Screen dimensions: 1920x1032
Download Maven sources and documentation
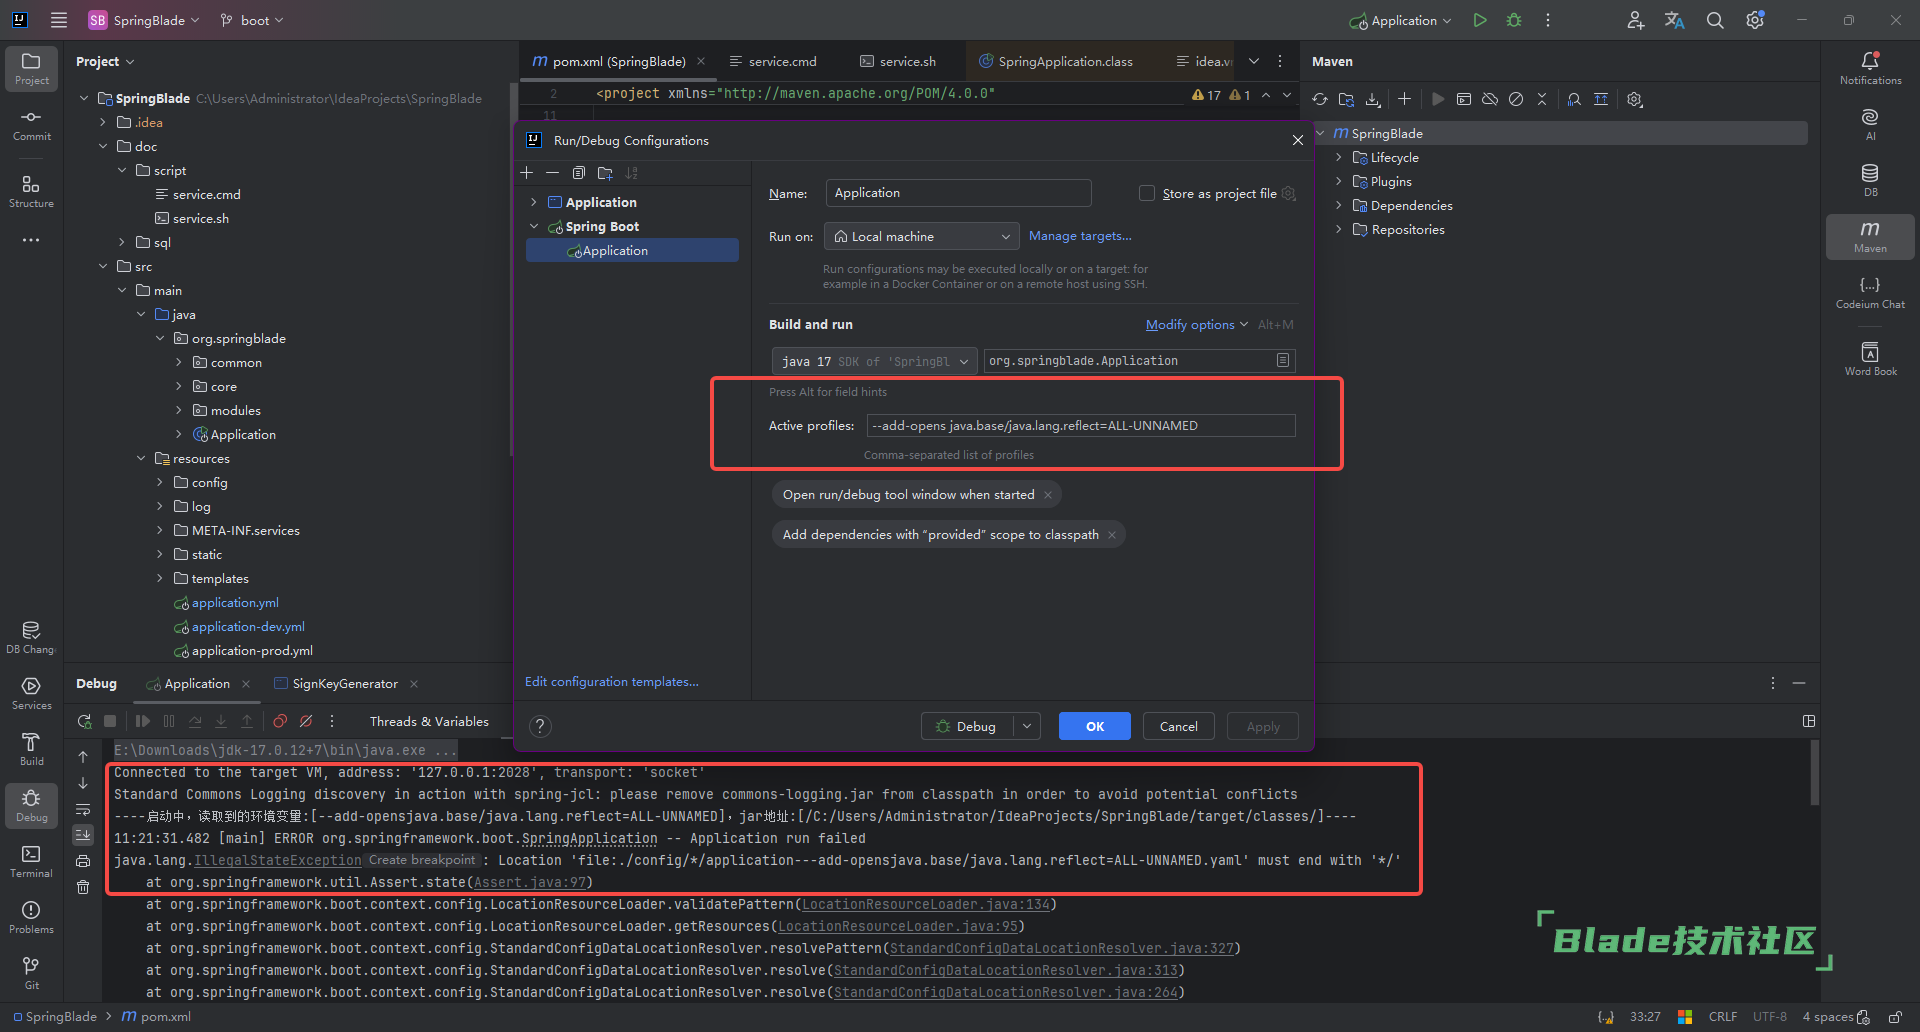[1373, 99]
